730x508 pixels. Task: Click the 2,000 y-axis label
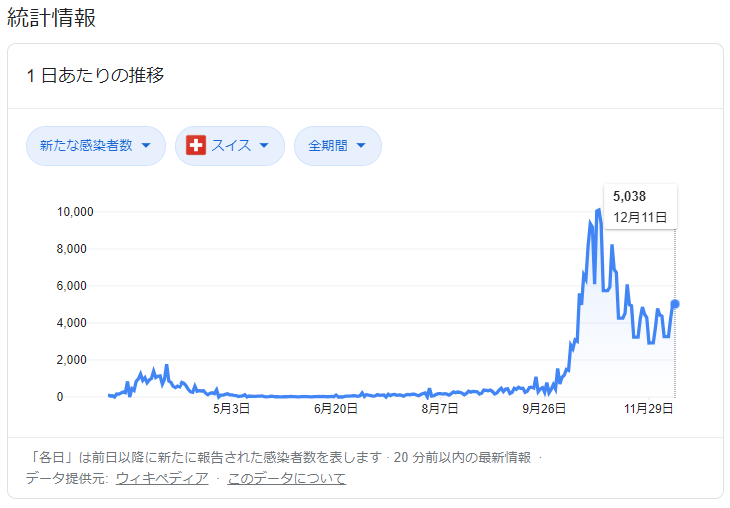coord(71,359)
